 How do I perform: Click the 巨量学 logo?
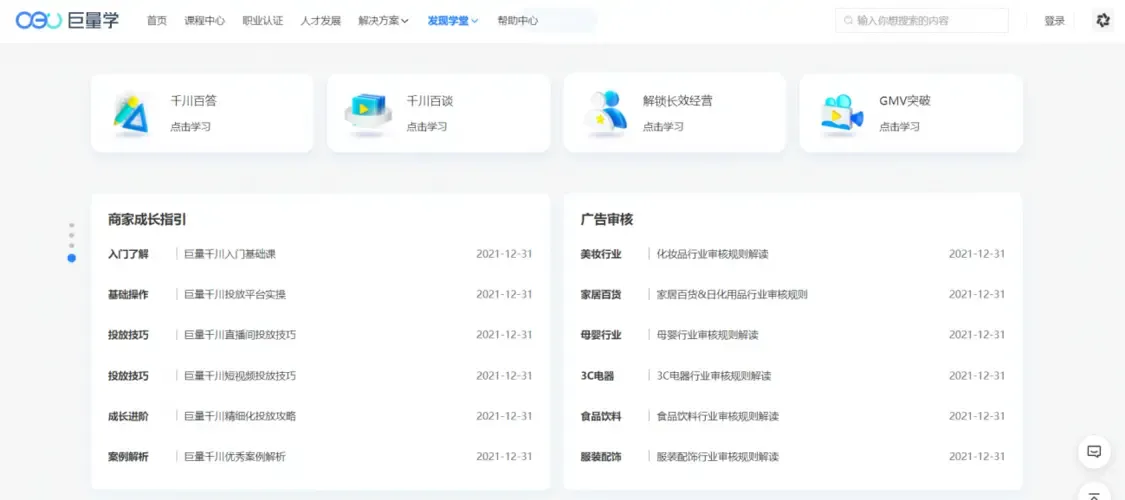[x=67, y=21]
